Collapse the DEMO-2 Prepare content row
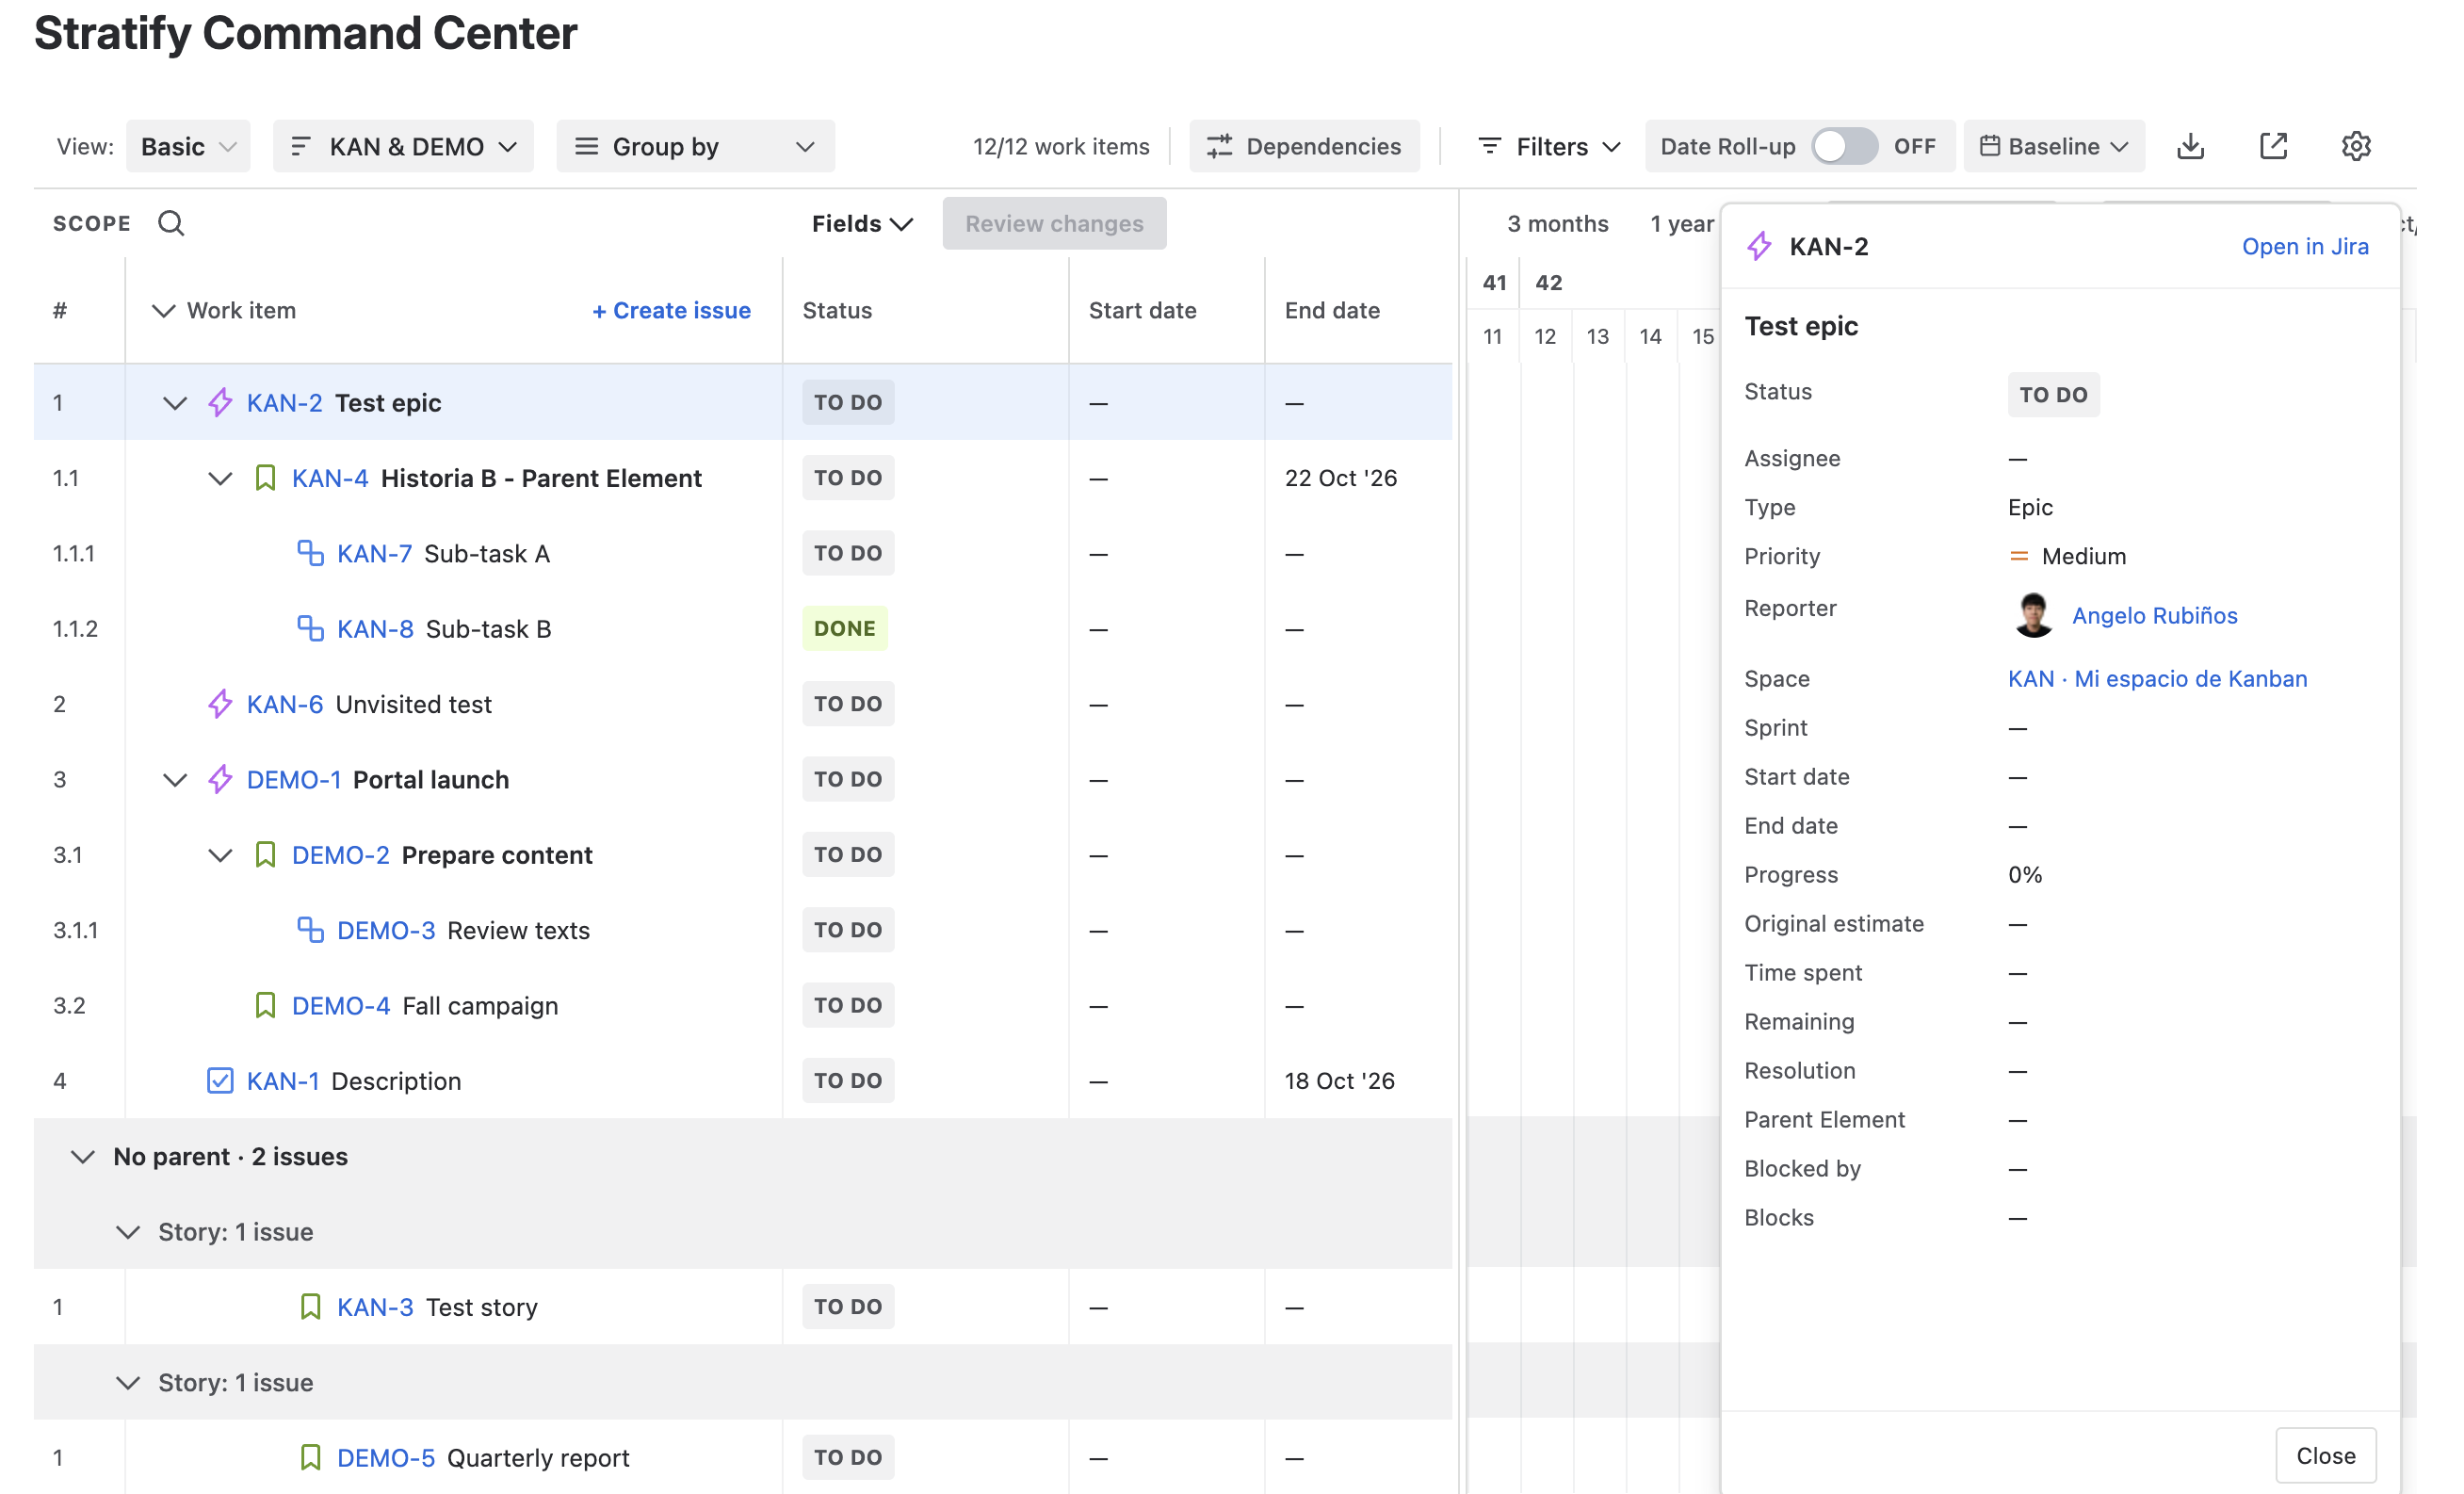The height and width of the screenshot is (1494, 2464). 220,855
